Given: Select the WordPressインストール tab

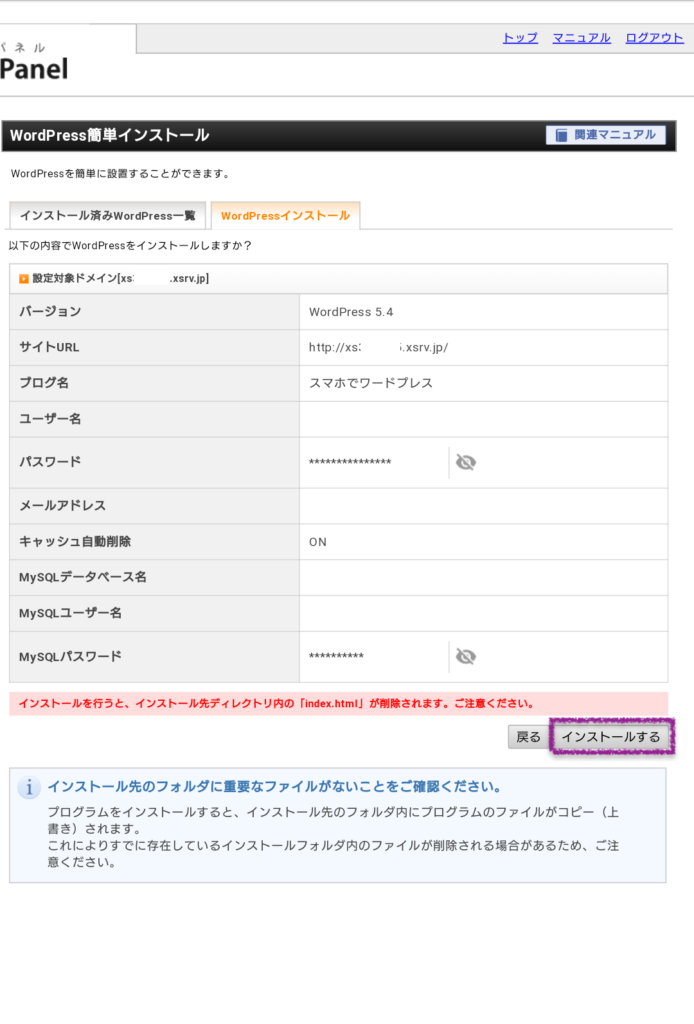Looking at the screenshot, I should tap(285, 216).
